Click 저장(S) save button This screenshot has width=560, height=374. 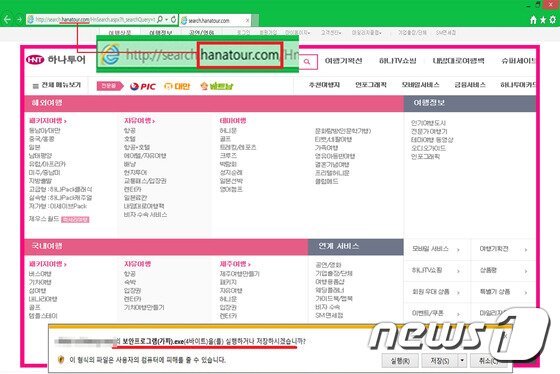pos(440,361)
